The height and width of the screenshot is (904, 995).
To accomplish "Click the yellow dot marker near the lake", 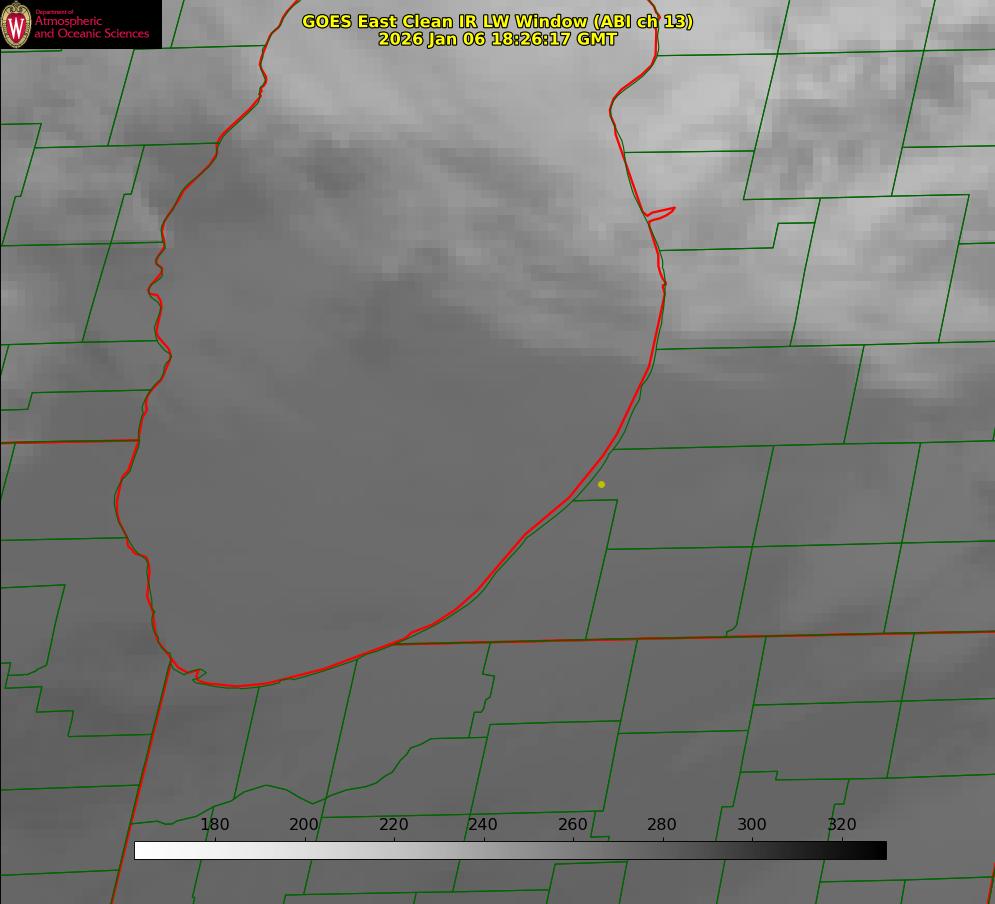I will click(601, 484).
